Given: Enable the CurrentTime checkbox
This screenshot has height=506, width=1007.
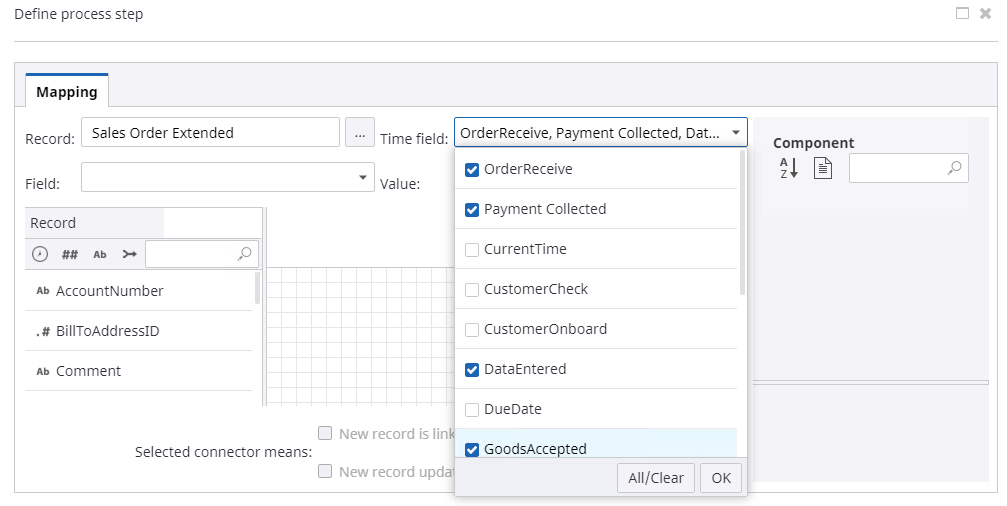Looking at the screenshot, I should tap(472, 250).
